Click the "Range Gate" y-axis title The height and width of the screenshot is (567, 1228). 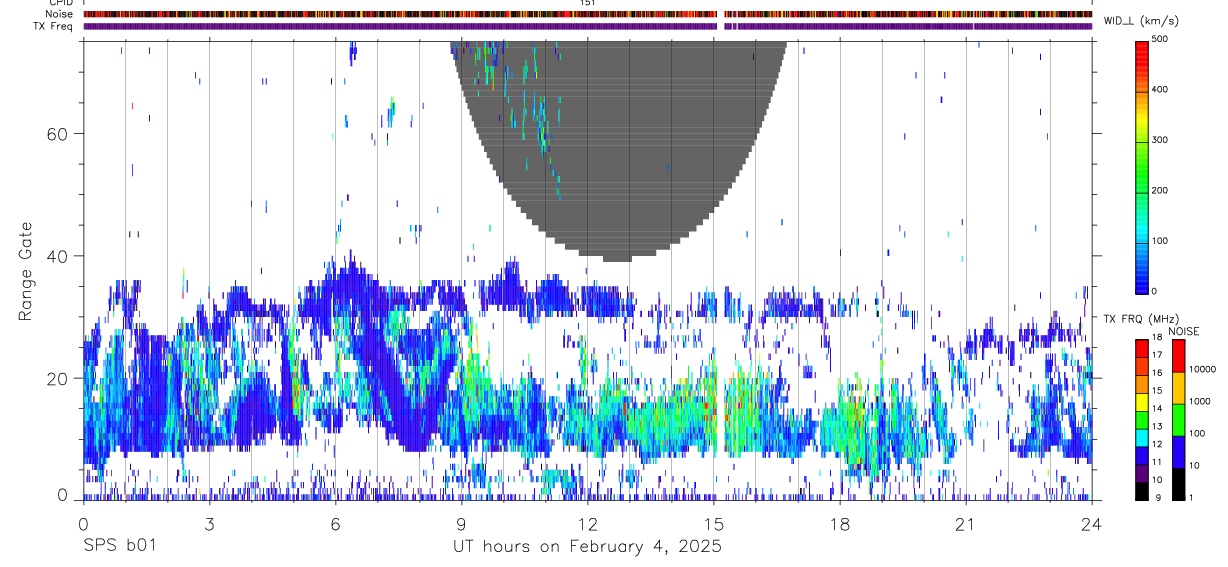[26, 272]
